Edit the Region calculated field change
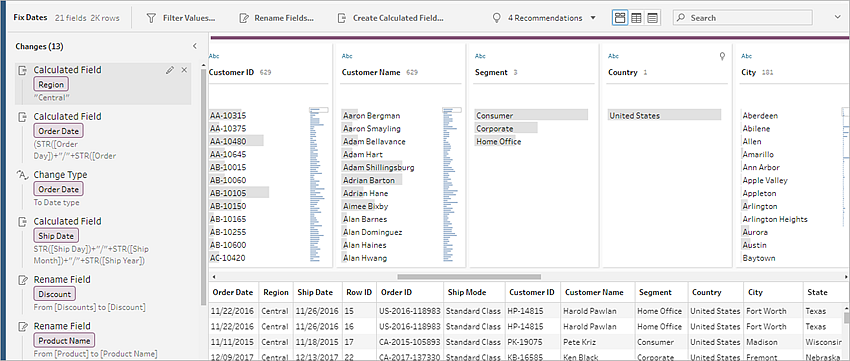850x361 pixels. pyautogui.click(x=170, y=70)
